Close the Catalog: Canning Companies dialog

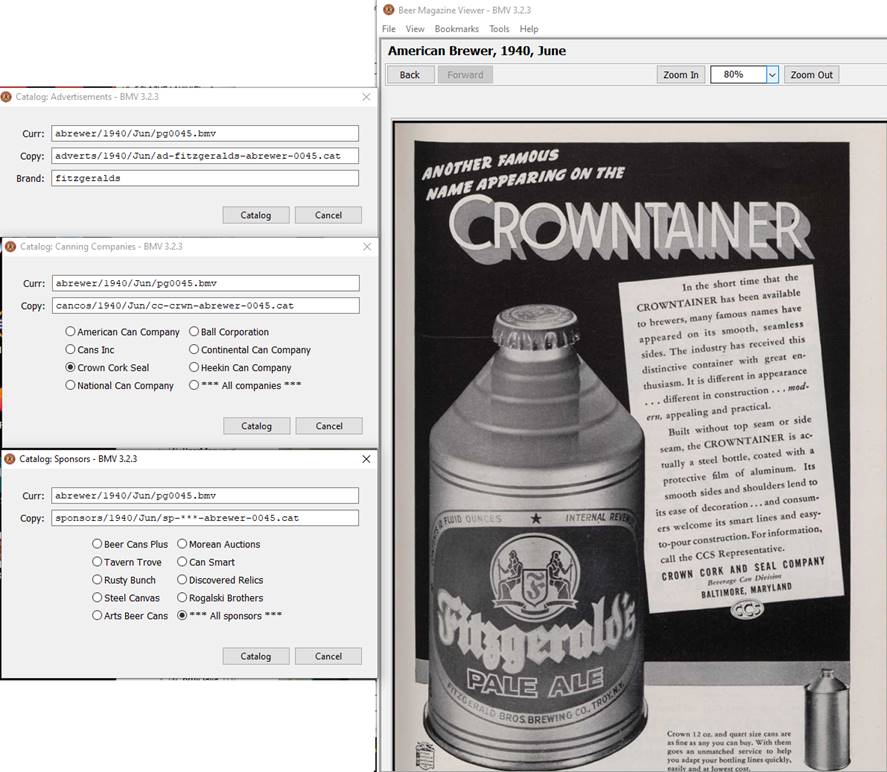click(x=367, y=247)
